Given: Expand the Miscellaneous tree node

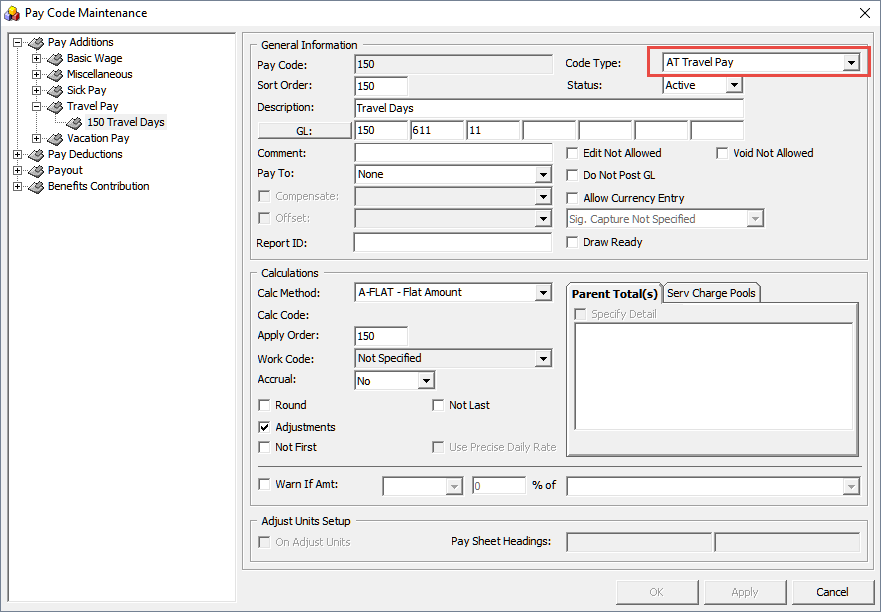Looking at the screenshot, I should [37, 74].
